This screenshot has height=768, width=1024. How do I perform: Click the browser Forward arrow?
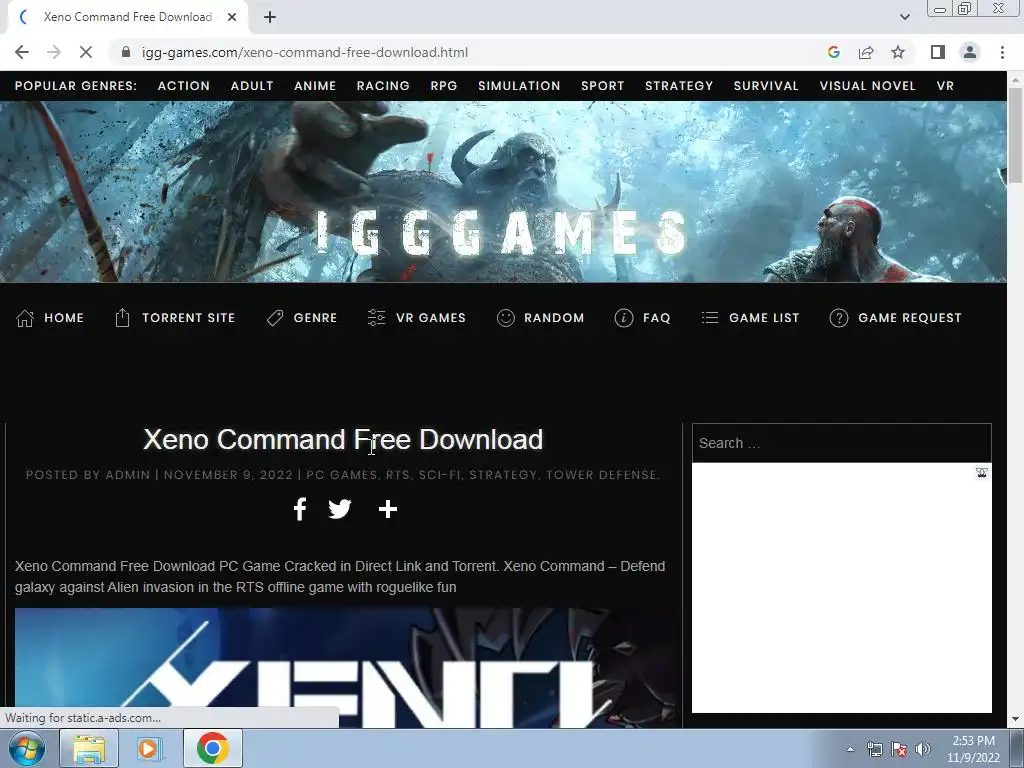point(54,52)
